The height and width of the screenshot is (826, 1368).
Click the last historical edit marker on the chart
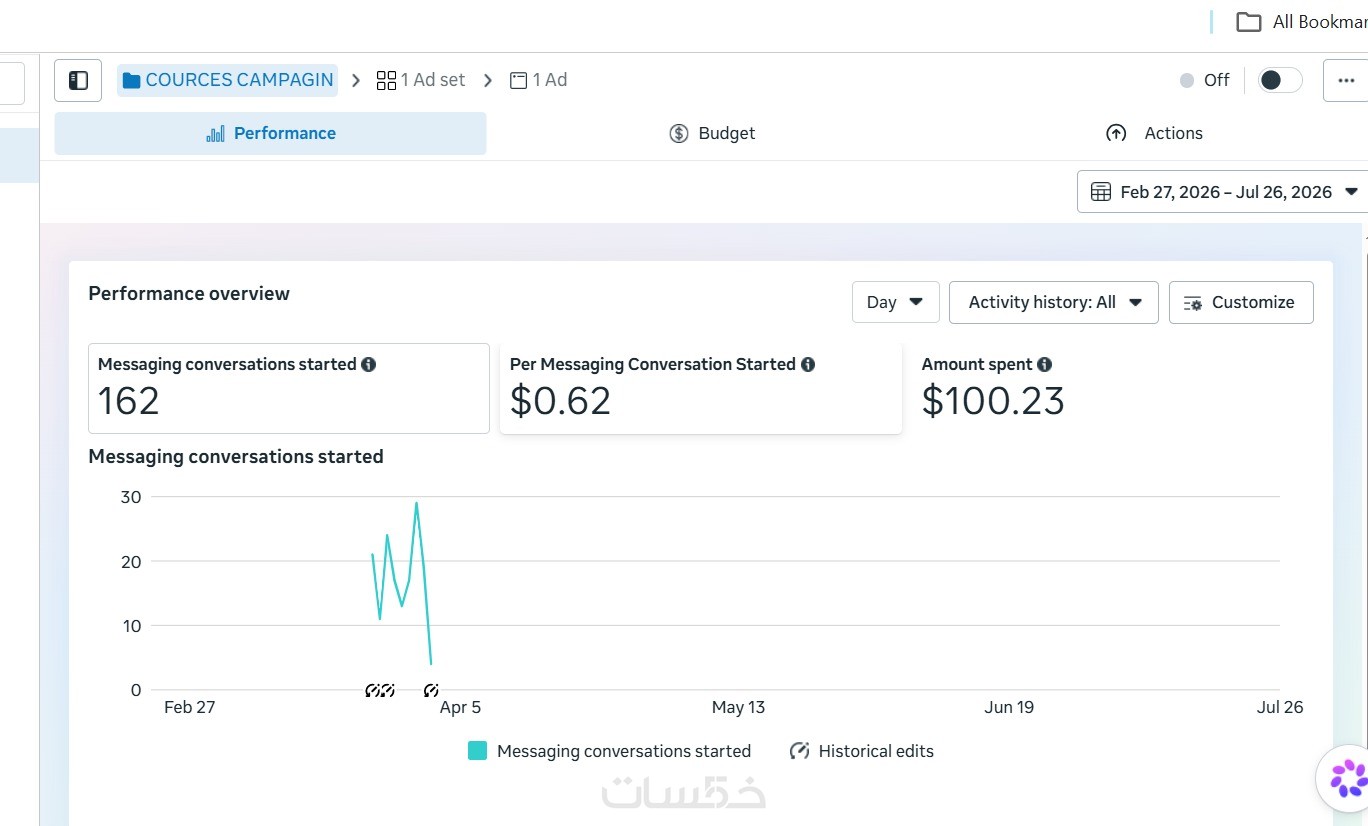pos(431,690)
